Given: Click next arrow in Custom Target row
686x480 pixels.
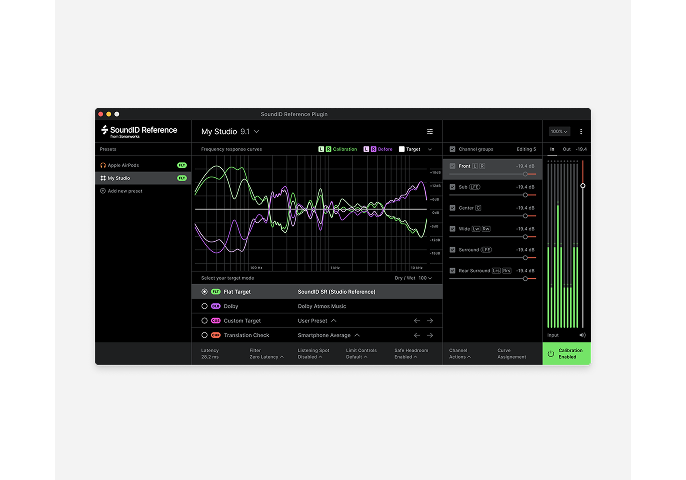Looking at the screenshot, I should click(x=430, y=321).
